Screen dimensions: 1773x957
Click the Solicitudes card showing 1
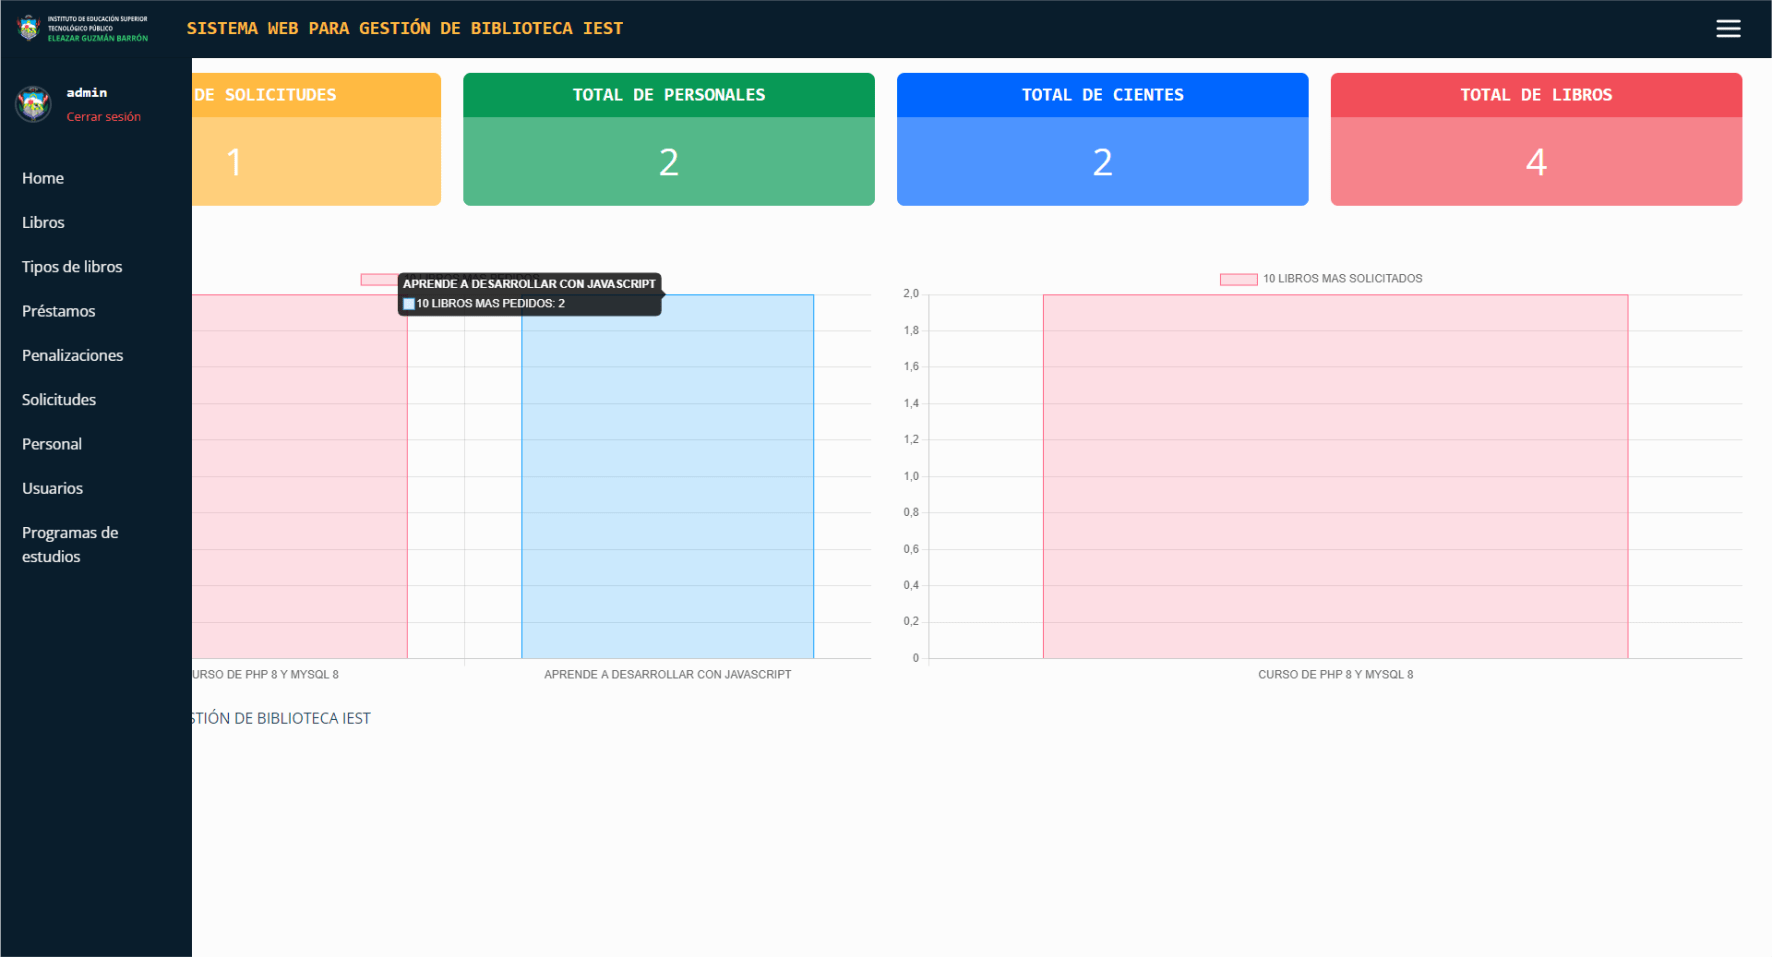316,139
